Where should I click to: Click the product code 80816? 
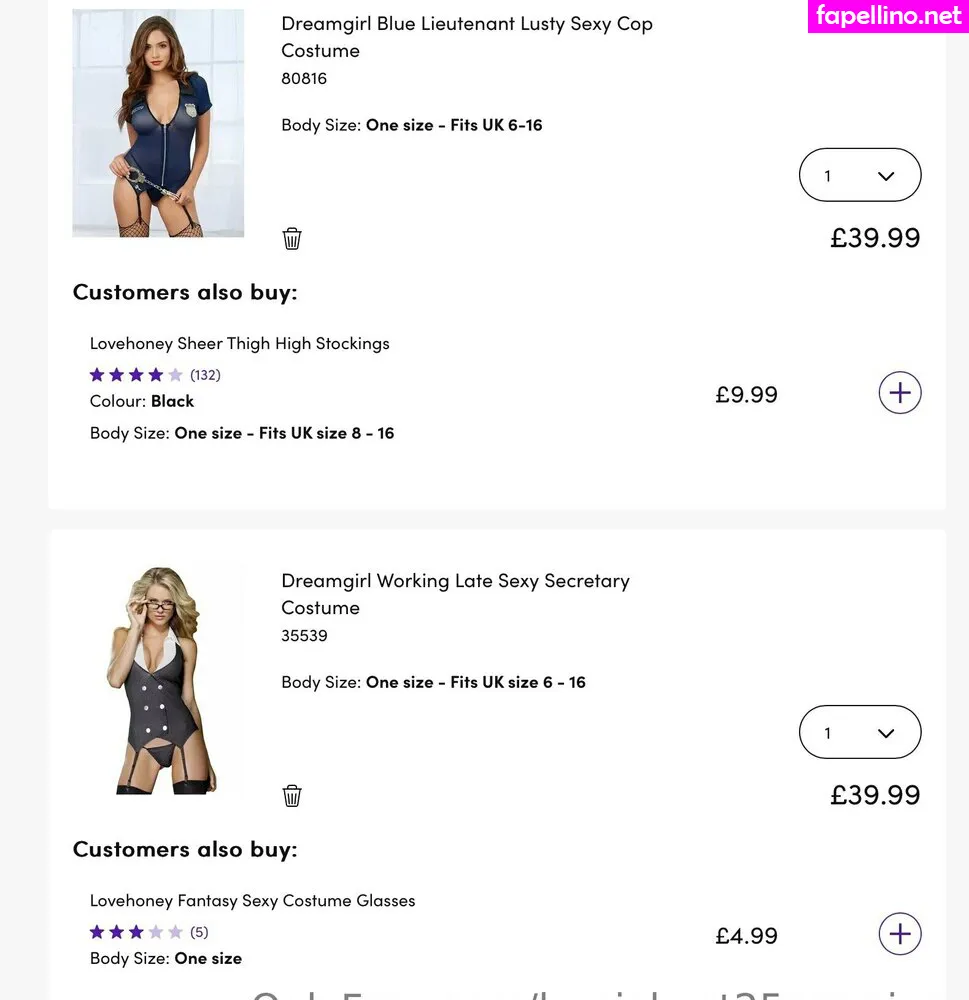tap(304, 78)
